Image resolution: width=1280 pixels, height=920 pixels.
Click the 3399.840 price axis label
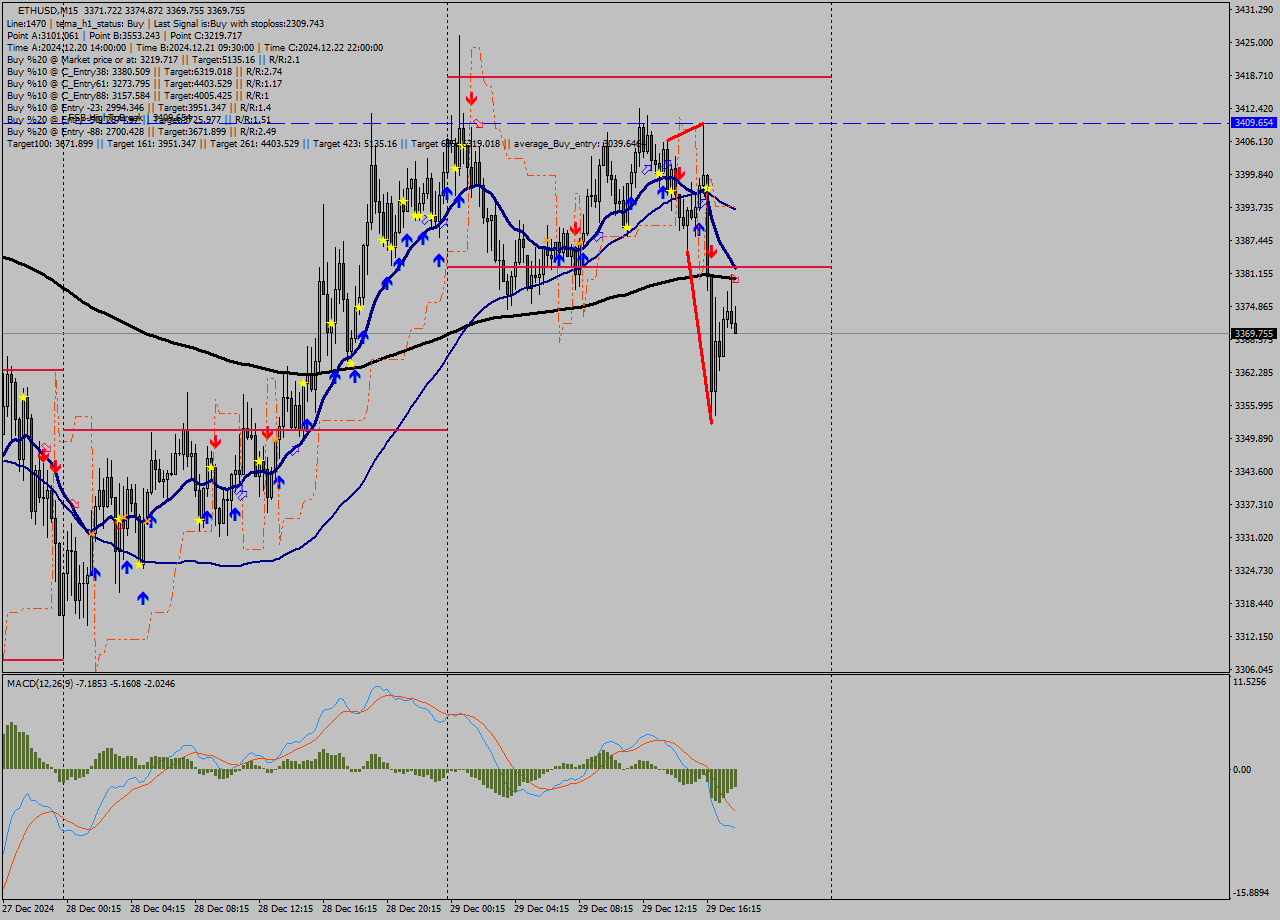coord(1253,174)
